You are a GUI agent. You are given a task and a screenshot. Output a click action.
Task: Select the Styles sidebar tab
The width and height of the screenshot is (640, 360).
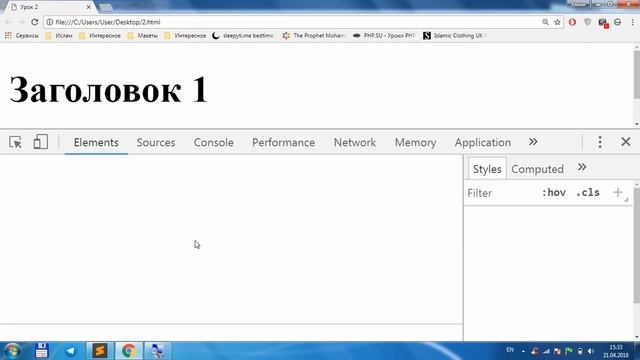487,169
